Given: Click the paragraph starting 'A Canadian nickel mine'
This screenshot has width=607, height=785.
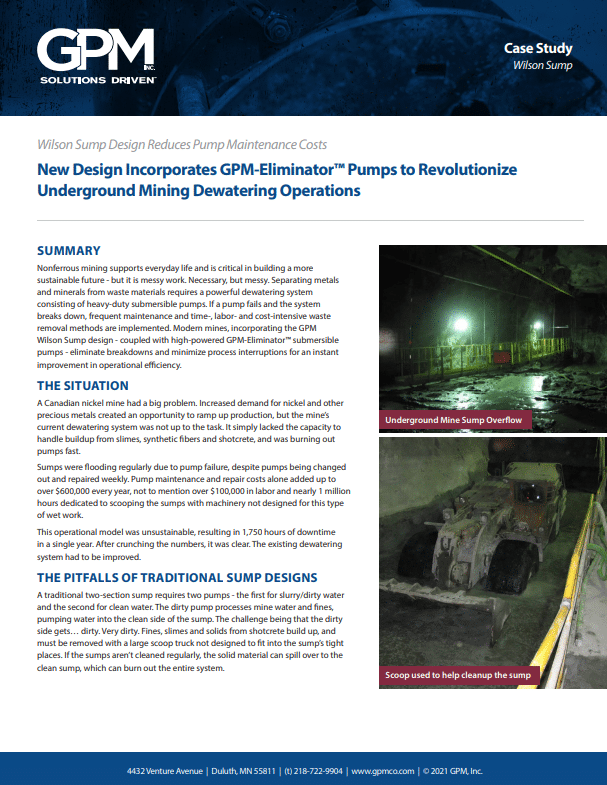Looking at the screenshot, I should [x=190, y=427].
